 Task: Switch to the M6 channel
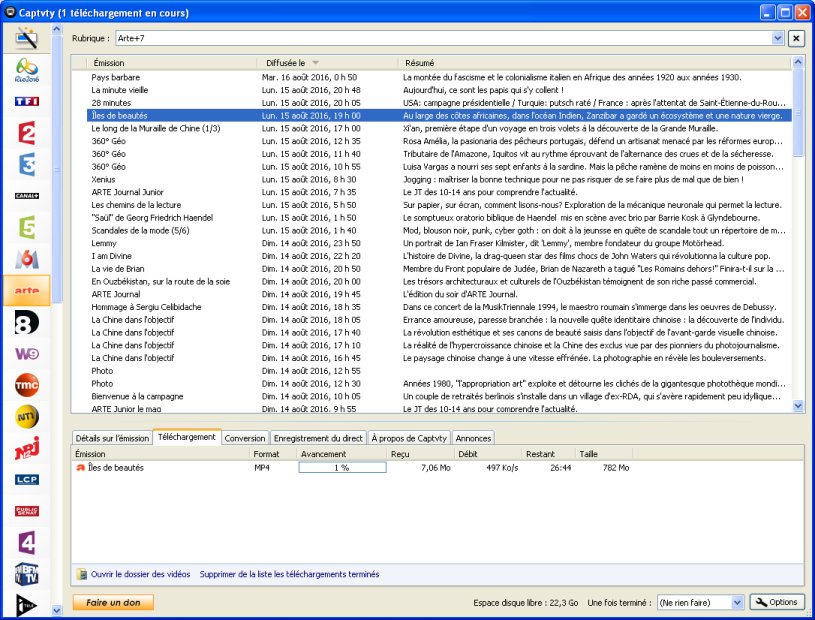[x=26, y=258]
